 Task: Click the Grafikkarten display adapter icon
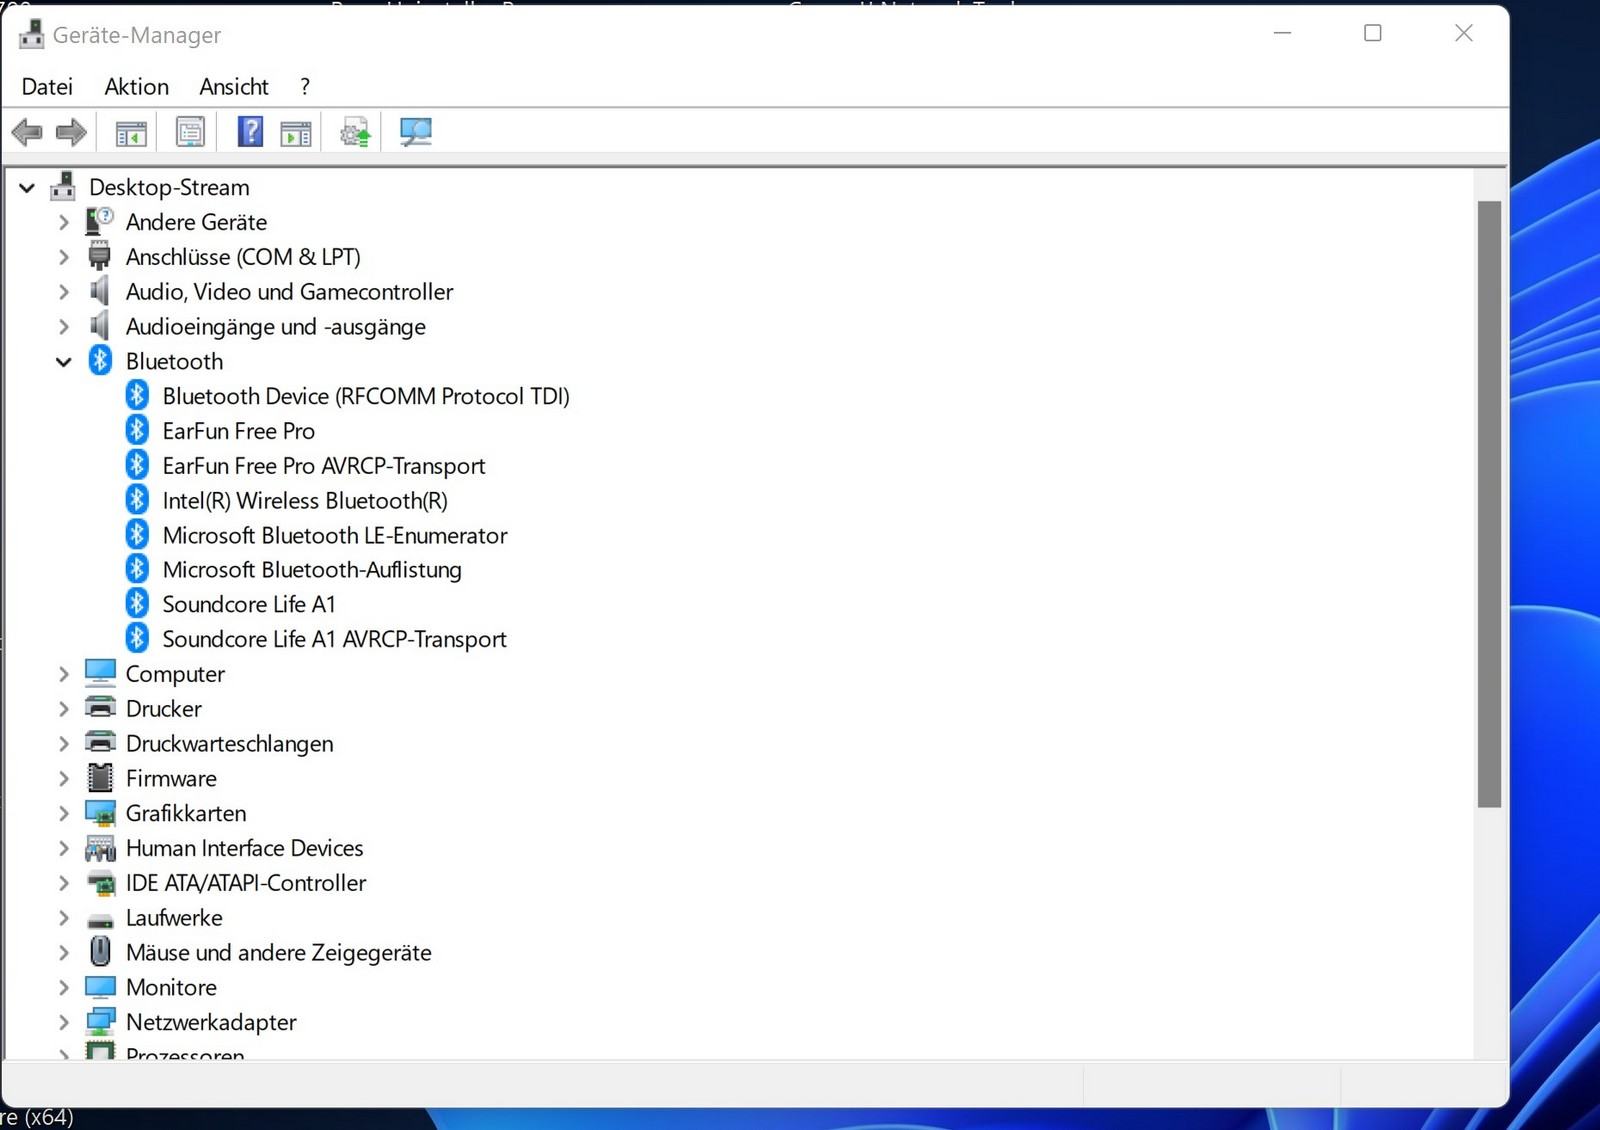coord(100,812)
